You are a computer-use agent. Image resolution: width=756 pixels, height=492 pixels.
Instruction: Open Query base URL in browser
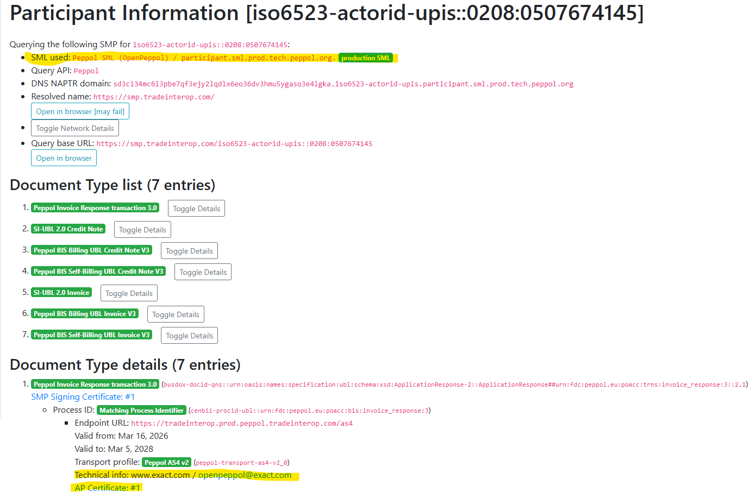[64, 158]
